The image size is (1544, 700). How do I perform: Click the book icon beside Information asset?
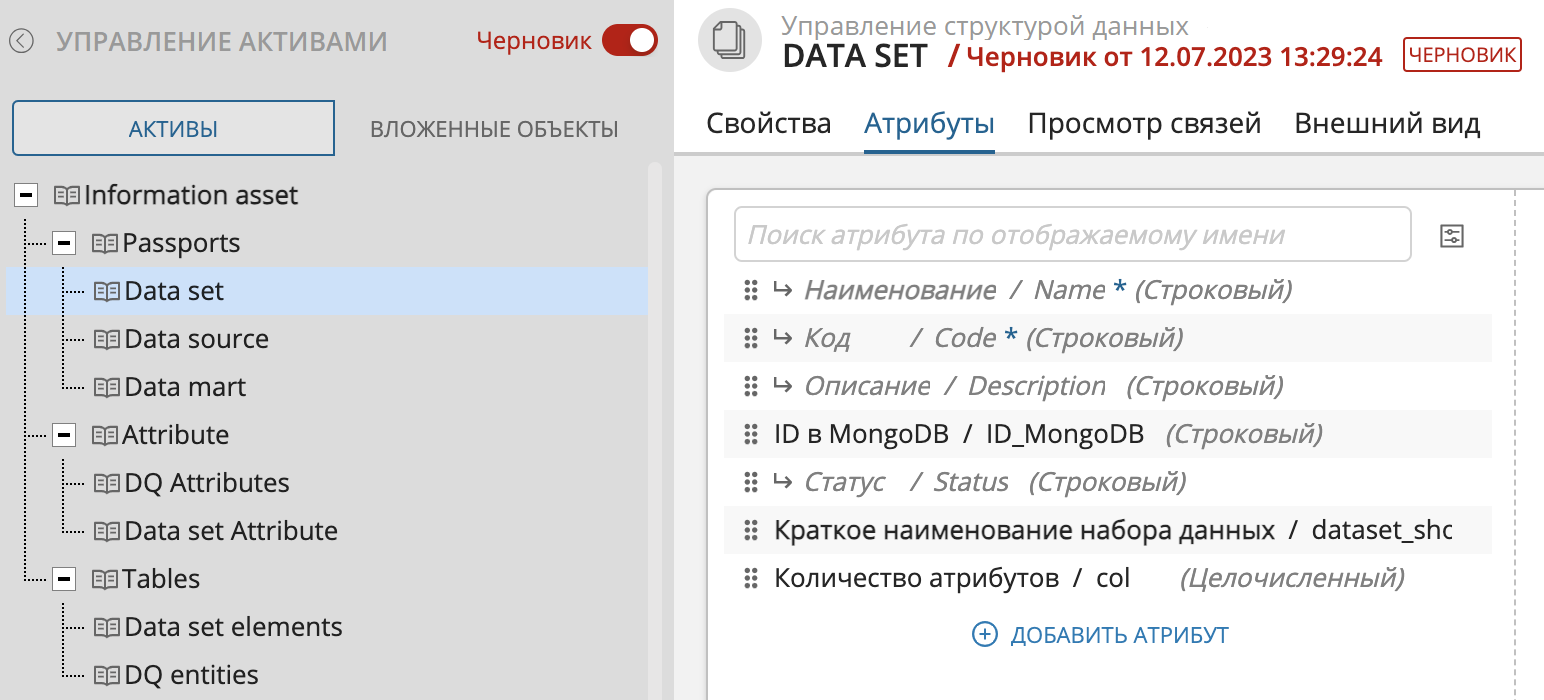[68, 195]
